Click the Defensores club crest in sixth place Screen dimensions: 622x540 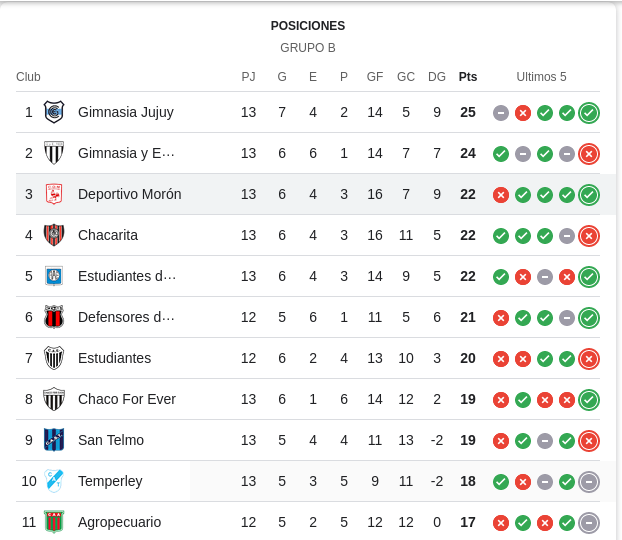pos(54,317)
